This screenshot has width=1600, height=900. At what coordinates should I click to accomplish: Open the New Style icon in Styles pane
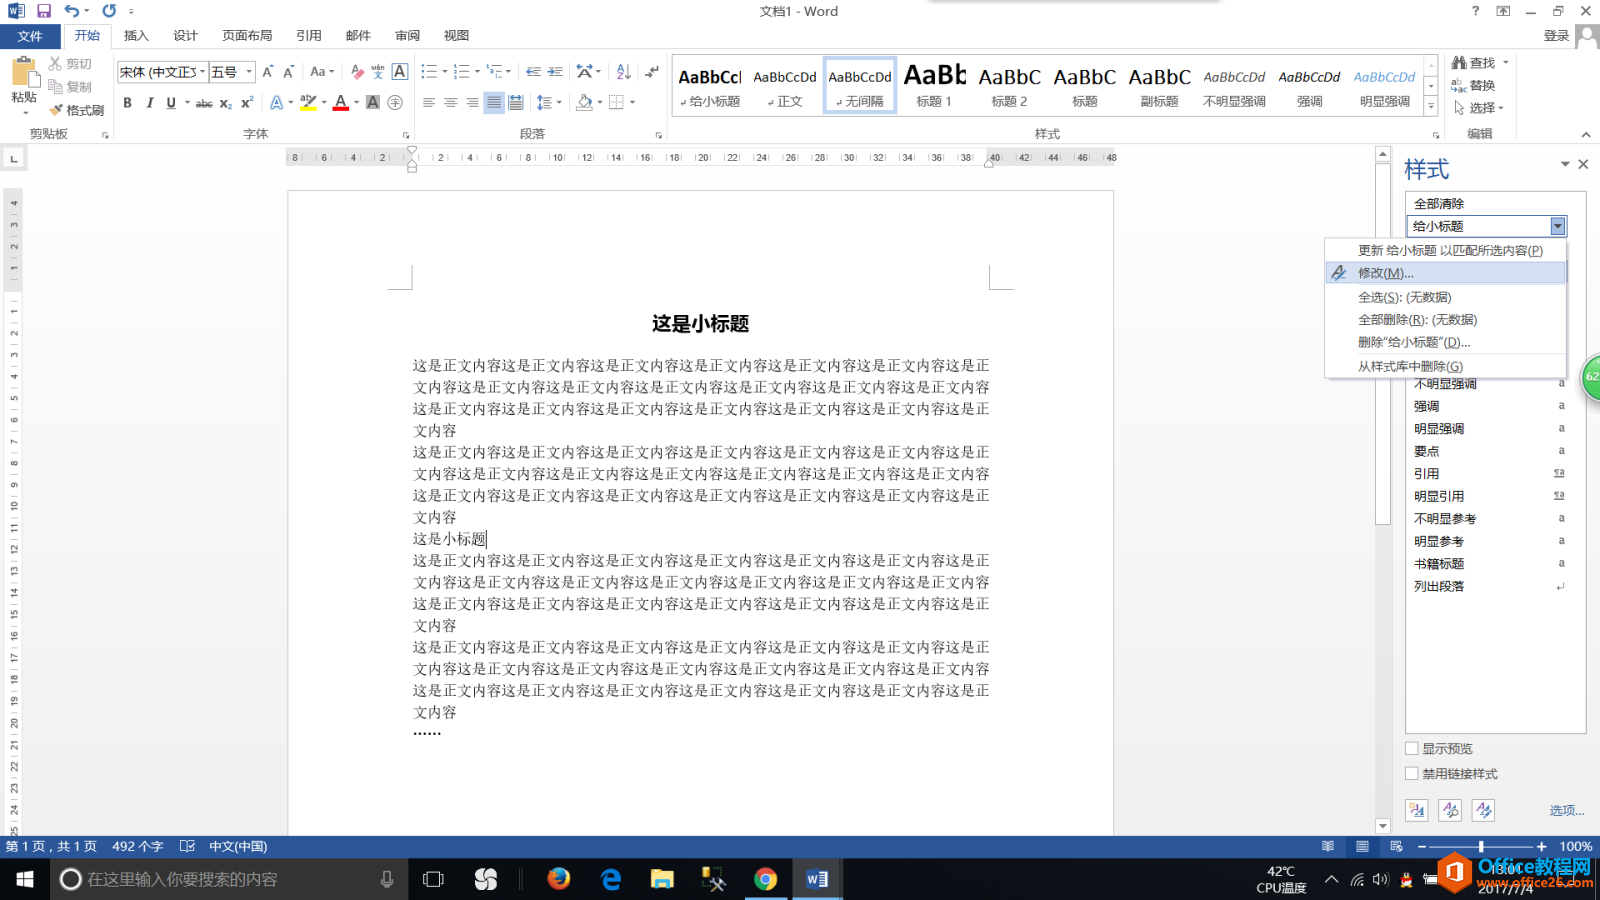click(1416, 810)
